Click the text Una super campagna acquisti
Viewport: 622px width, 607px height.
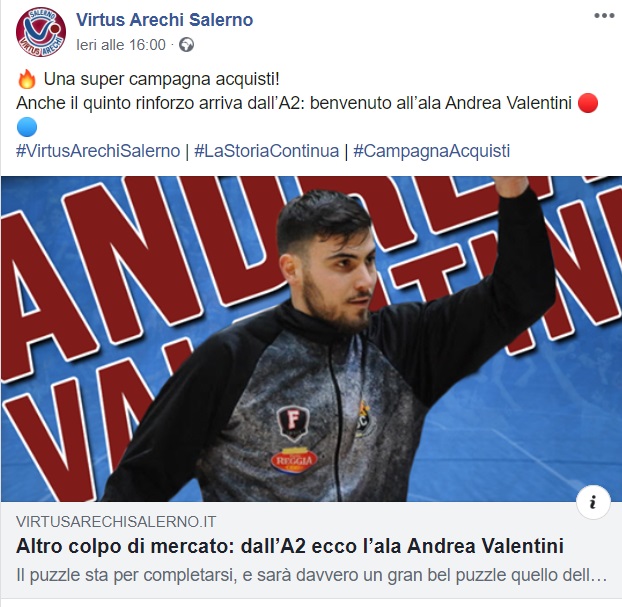click(161, 79)
